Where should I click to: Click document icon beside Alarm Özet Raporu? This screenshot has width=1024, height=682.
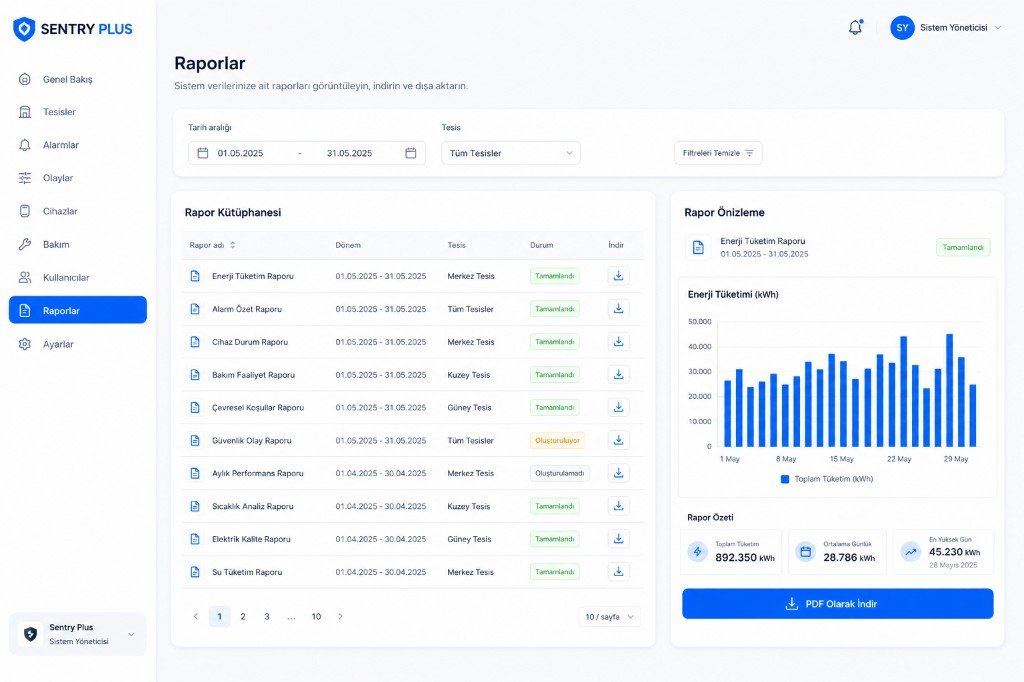click(195, 309)
